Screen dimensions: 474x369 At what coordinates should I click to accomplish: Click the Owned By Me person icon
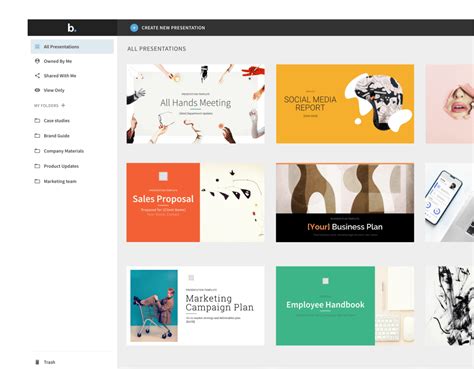coord(37,61)
